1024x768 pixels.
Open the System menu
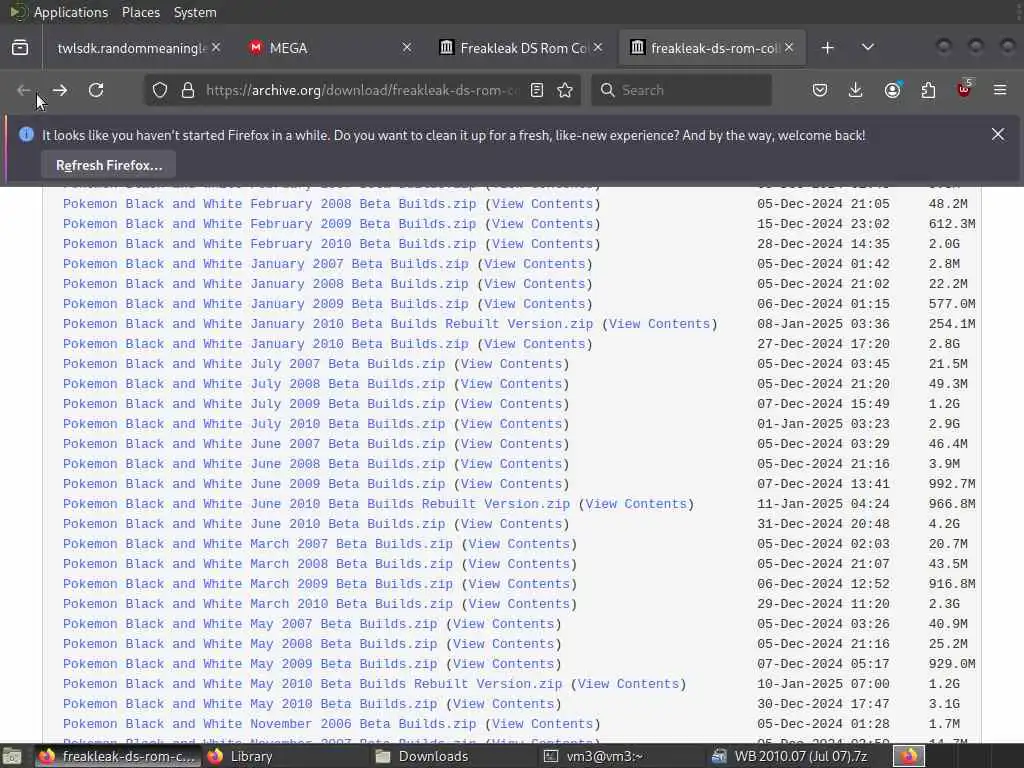(195, 12)
